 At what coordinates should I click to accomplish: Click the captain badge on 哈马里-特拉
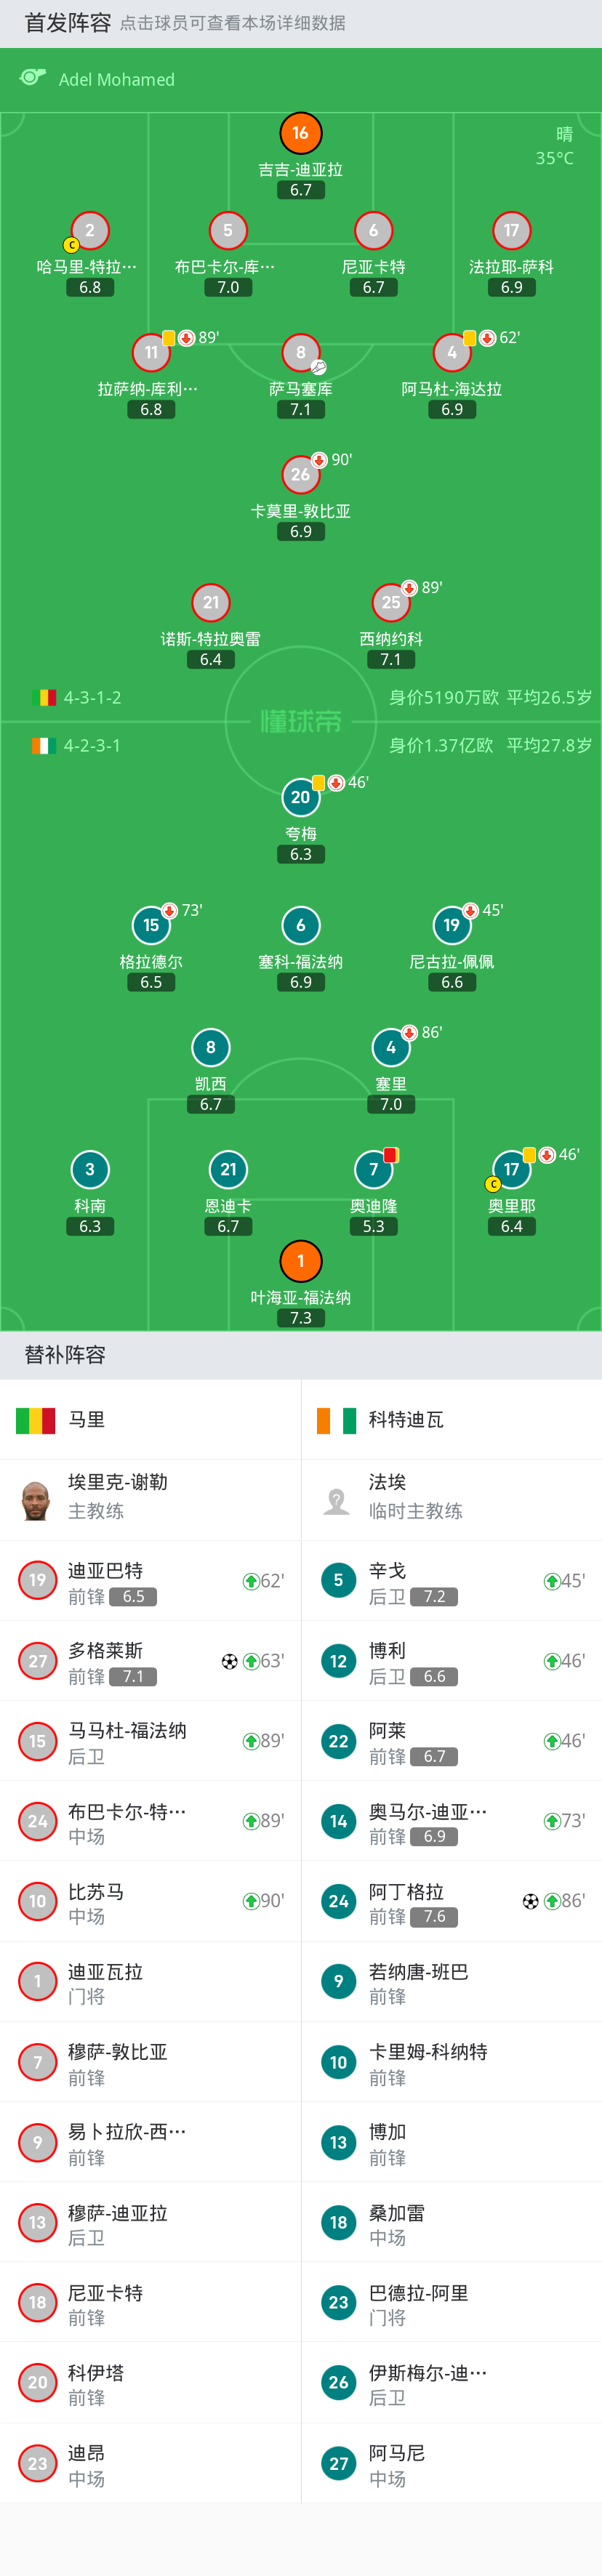(71, 245)
